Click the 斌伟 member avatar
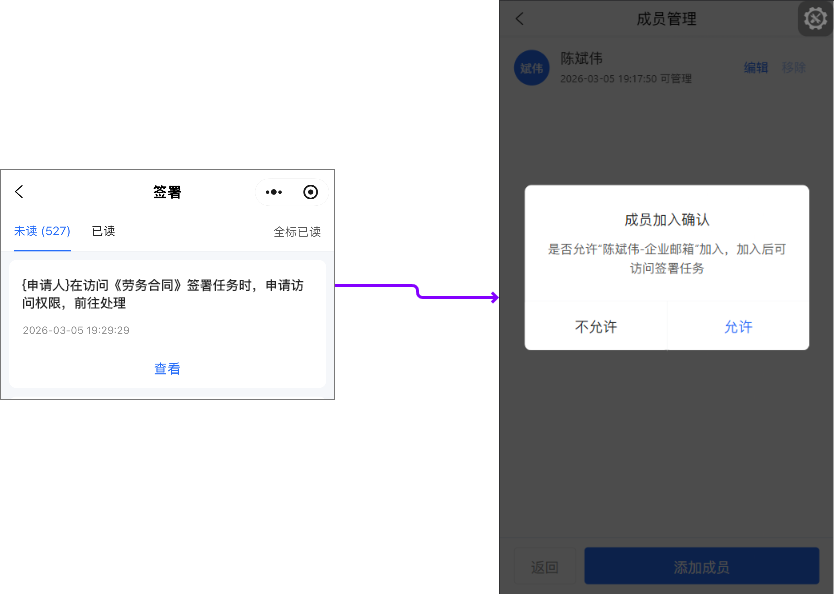This screenshot has height=594, width=834. tap(531, 68)
